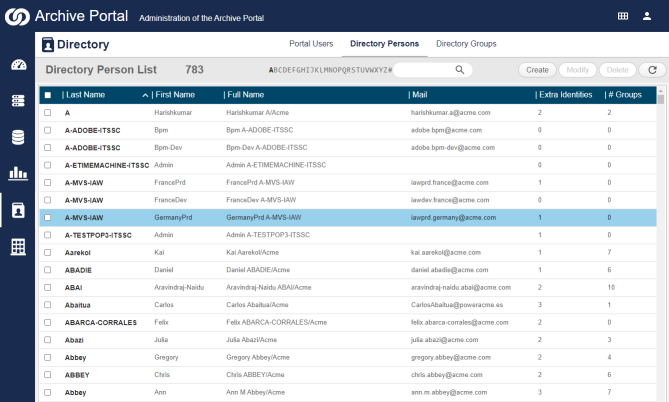Check the row for adobe.bpm@acme.com
Screen dimensions: 669x402
[x=48, y=130]
